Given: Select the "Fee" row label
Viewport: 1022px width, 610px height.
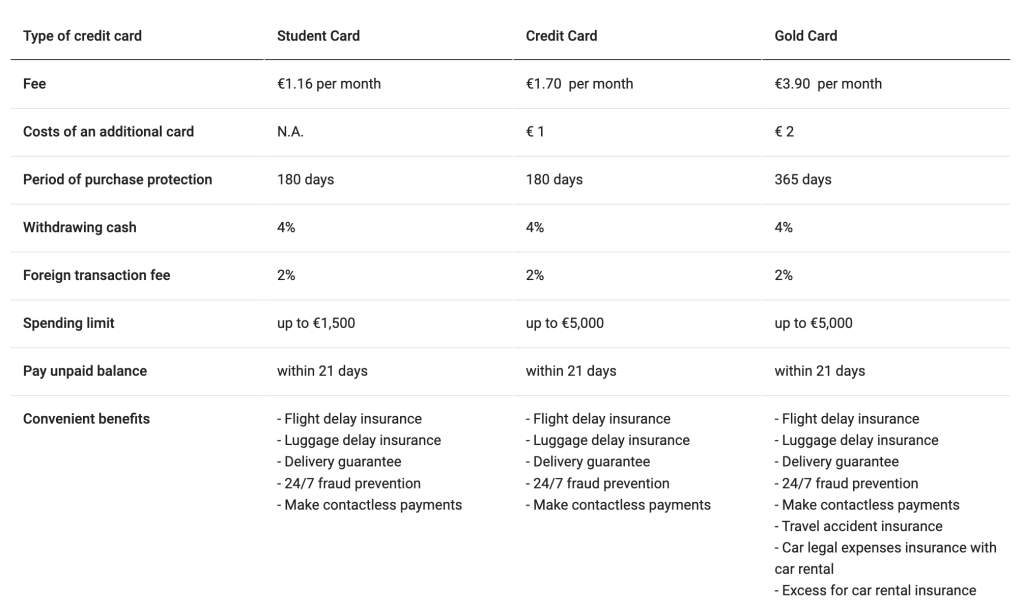Looking at the screenshot, I should (x=35, y=84).
